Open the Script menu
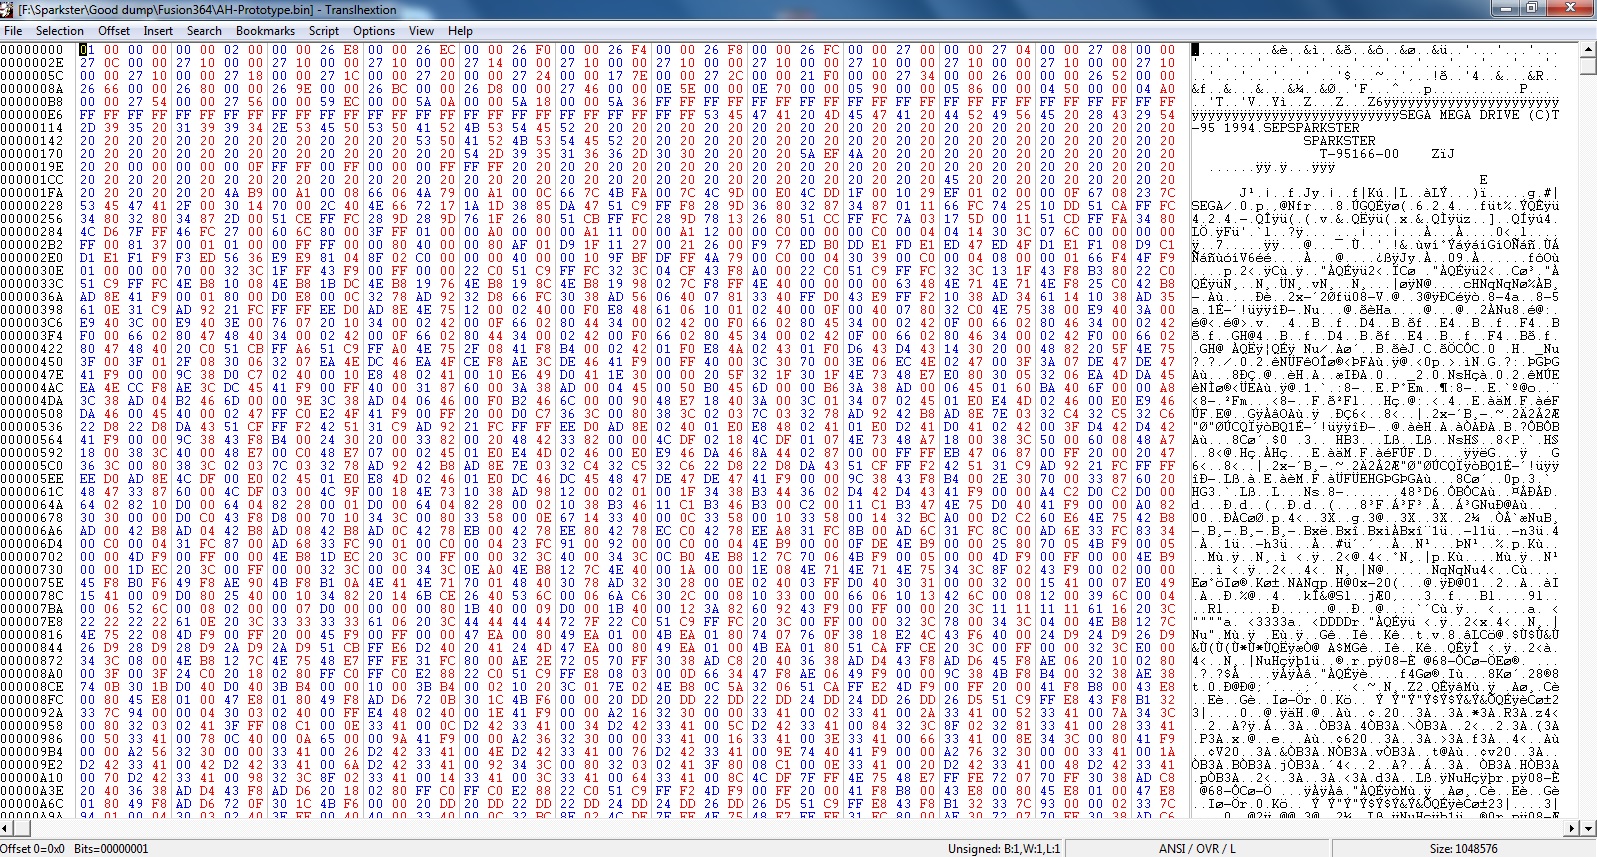Screen dimensions: 1597x857 323,31
